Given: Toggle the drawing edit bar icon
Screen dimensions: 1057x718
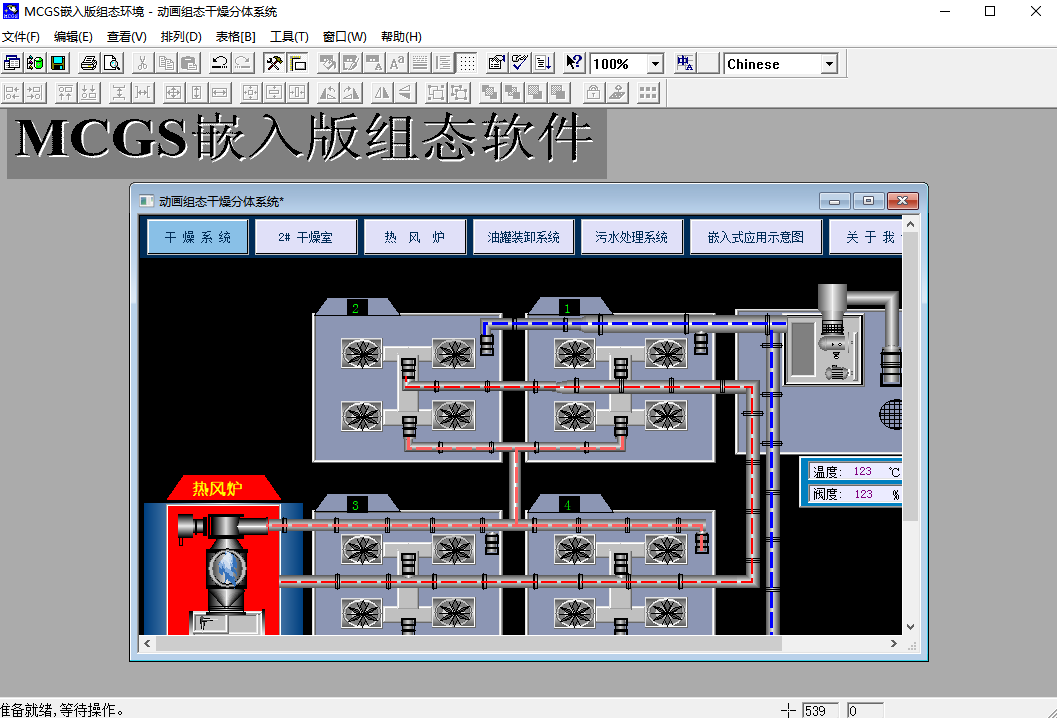Looking at the screenshot, I should pyautogui.click(x=297, y=63).
